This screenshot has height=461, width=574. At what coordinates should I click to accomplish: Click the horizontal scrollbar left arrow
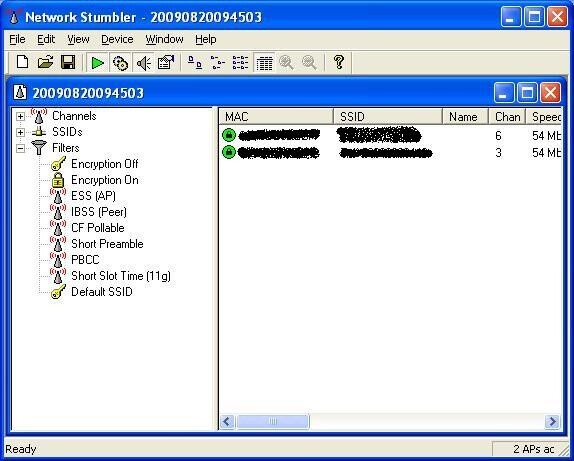227,421
